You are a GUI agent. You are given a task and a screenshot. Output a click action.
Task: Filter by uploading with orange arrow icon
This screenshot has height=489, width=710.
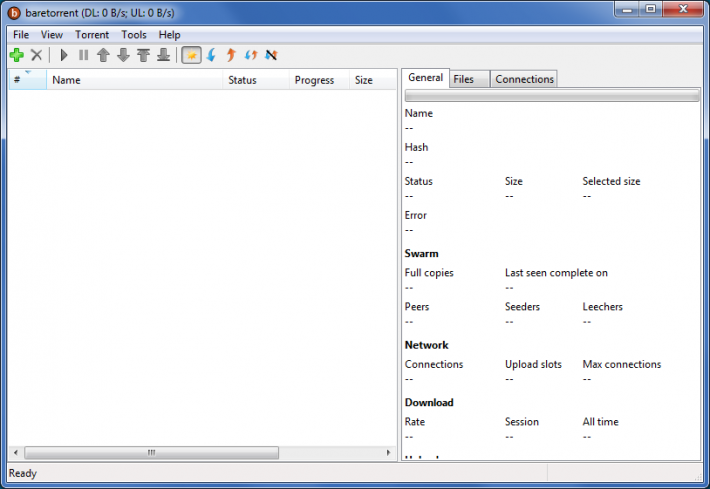pos(231,55)
